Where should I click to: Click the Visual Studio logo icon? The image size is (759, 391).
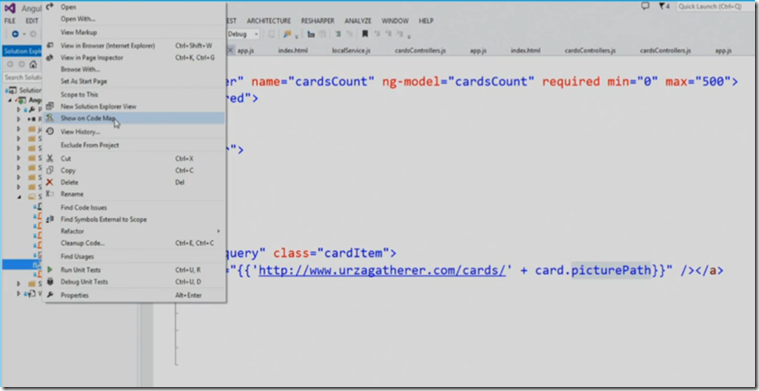(10, 8)
